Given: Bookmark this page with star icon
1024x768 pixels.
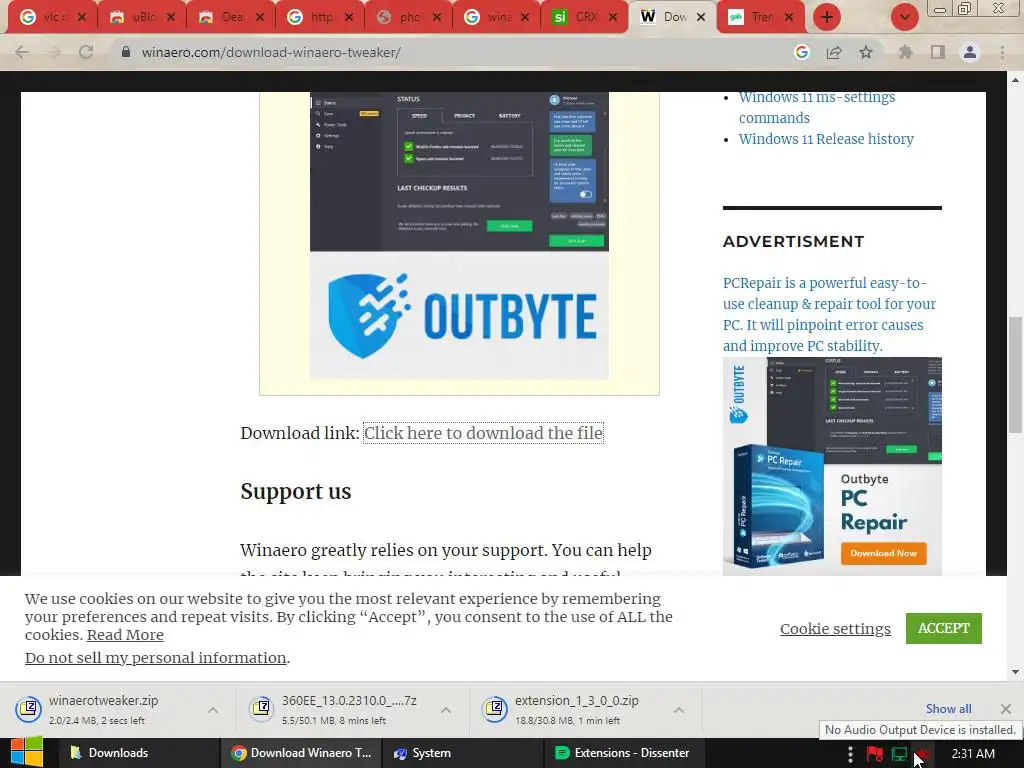Looking at the screenshot, I should click(x=866, y=52).
